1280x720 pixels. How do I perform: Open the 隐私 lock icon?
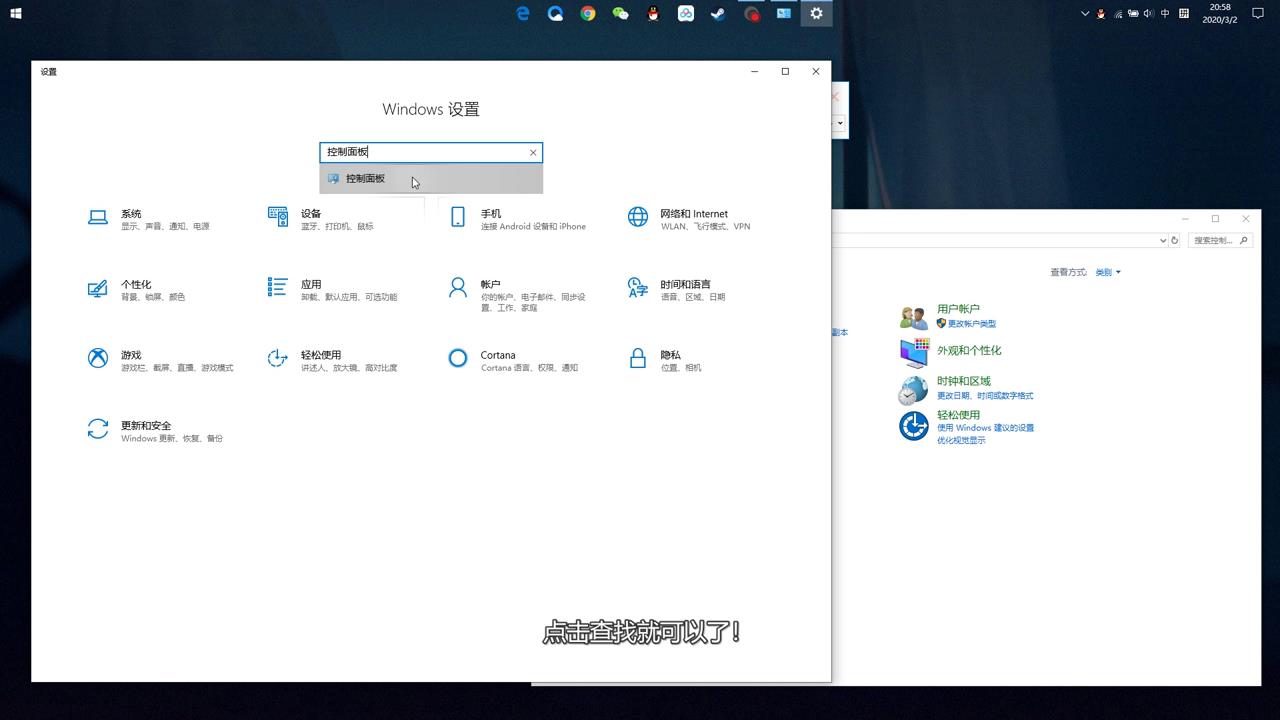point(637,358)
